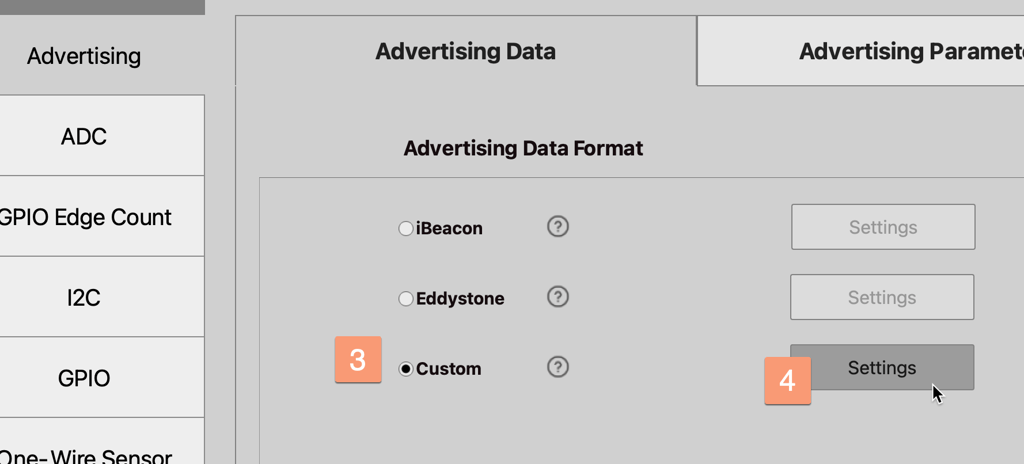Select the Custom radio option
This screenshot has height=464, width=1024.
406,369
